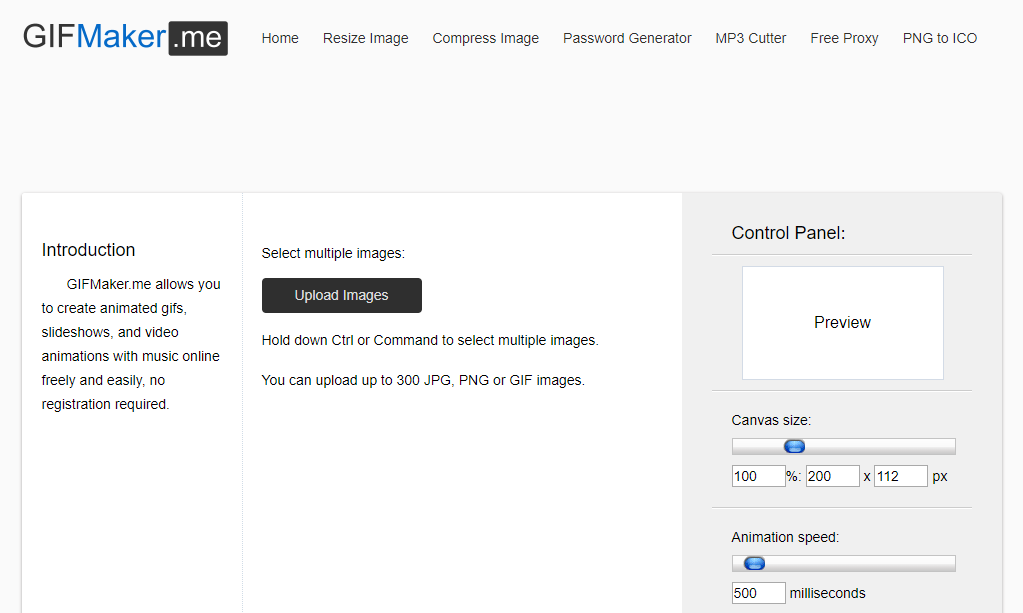Open Password Generator from the navigation
The image size is (1023, 613).
627,38
